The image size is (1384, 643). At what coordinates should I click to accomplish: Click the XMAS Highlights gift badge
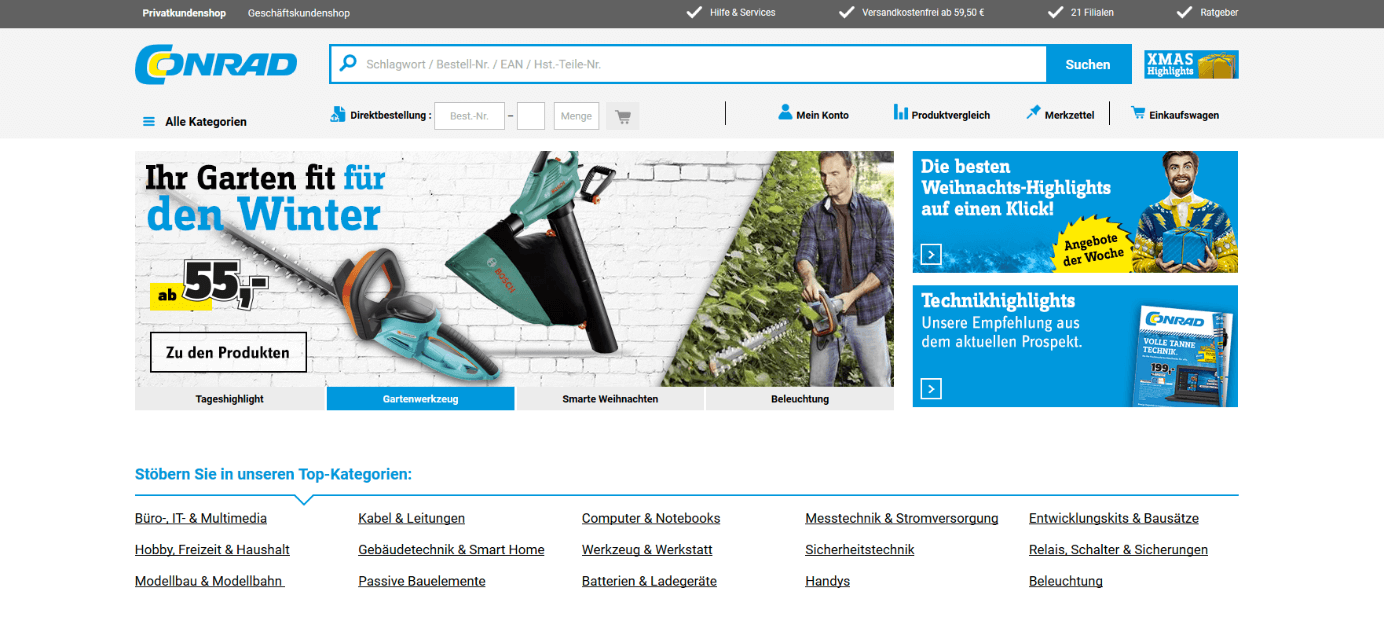pos(1191,65)
